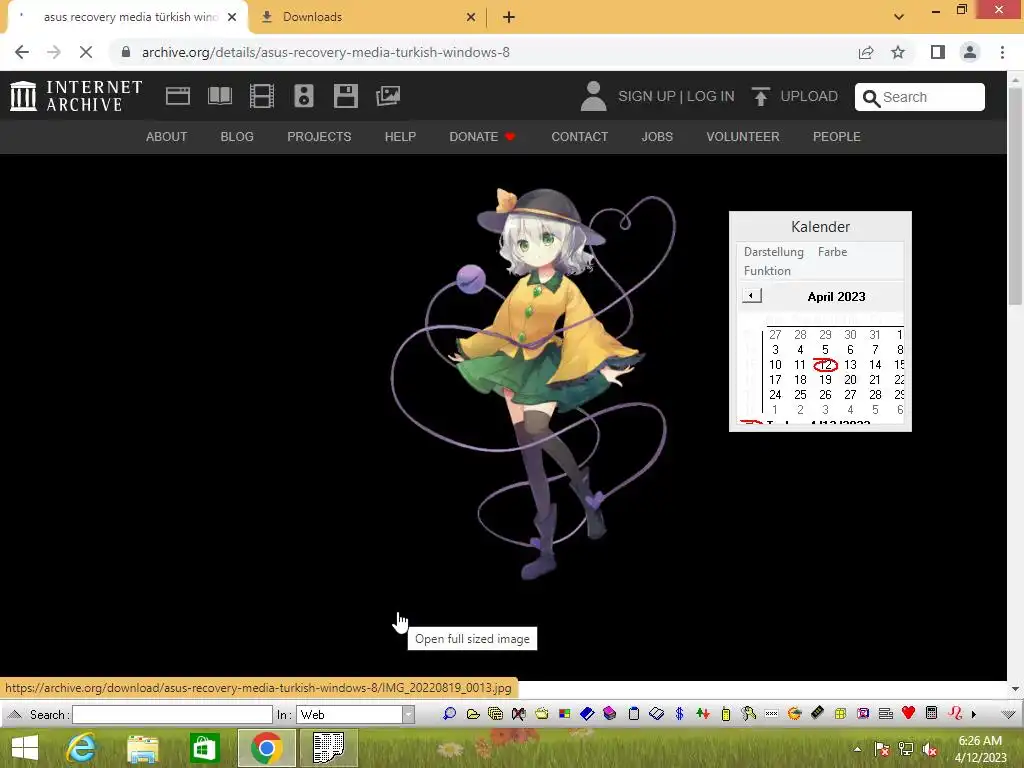Launch Internet Explorer from the taskbar
This screenshot has height=768, width=1024.
(x=82, y=748)
